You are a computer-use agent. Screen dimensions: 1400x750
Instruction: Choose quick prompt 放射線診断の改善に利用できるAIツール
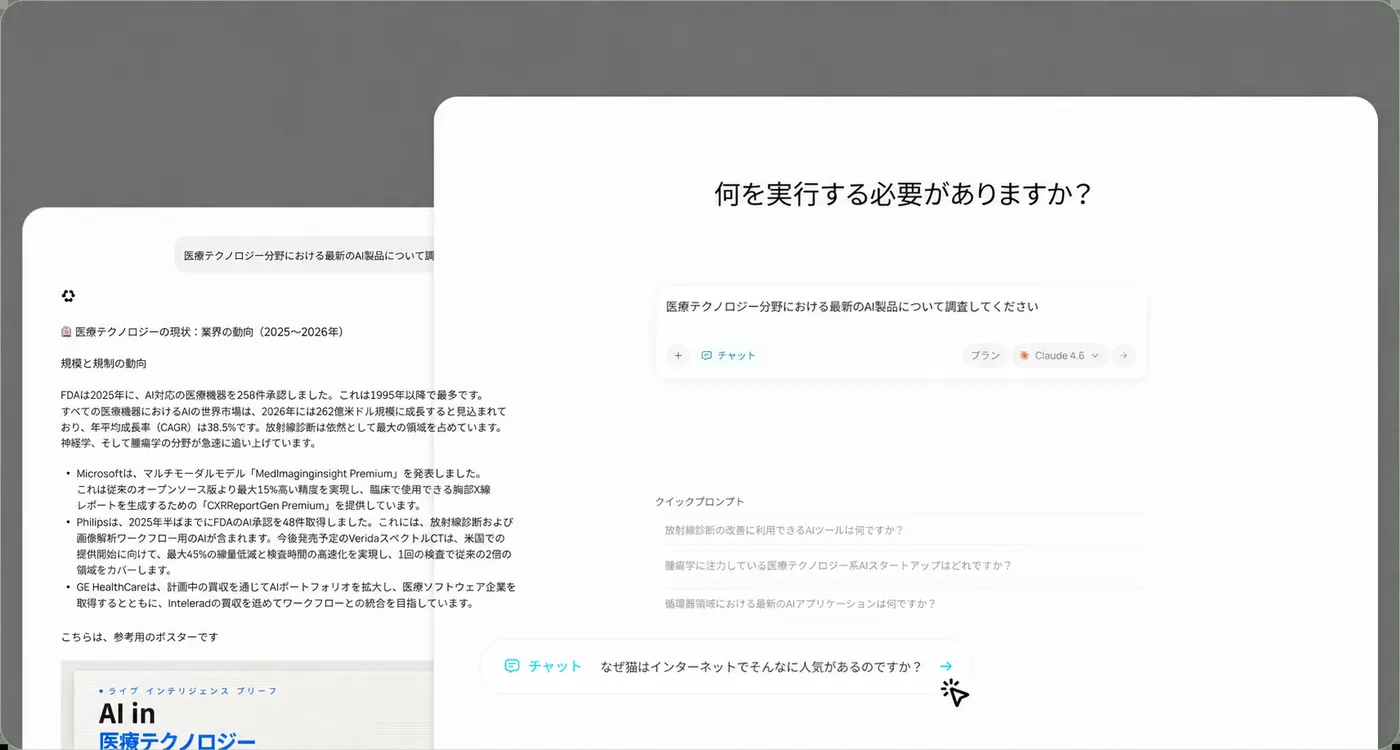(784, 530)
